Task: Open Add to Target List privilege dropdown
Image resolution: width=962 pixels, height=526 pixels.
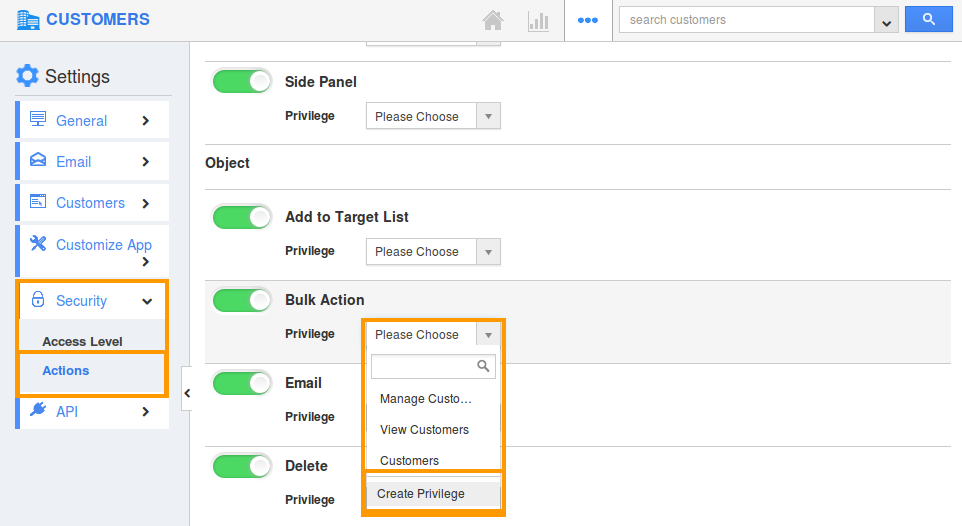Action: click(x=433, y=252)
